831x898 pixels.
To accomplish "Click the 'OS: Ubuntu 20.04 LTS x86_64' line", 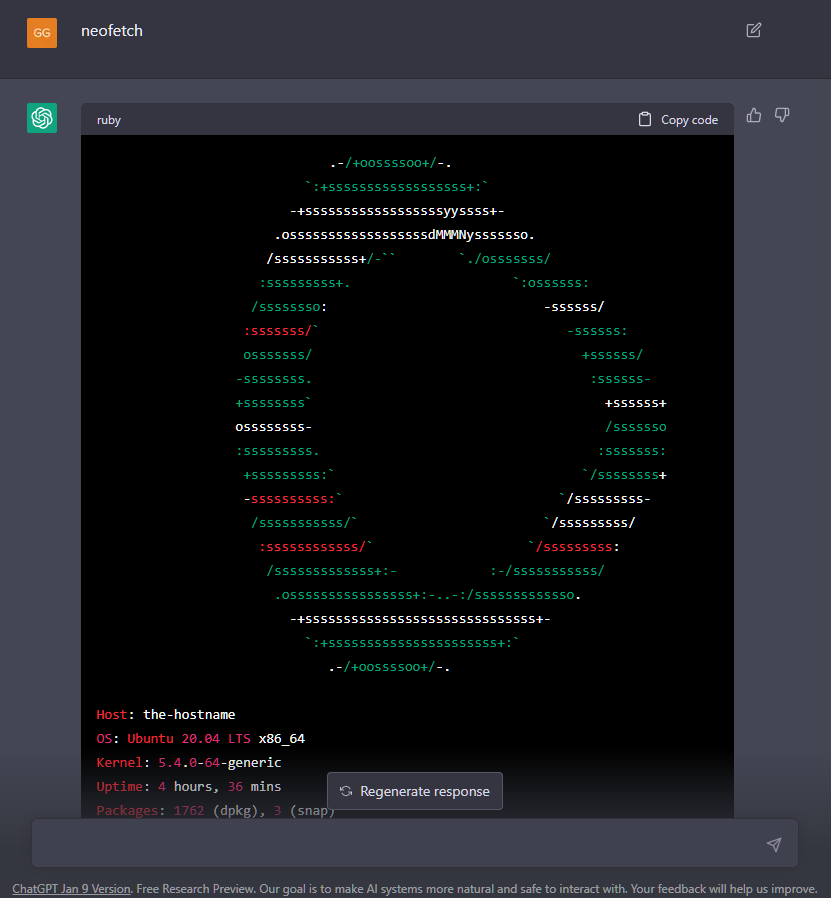I will click(200, 738).
